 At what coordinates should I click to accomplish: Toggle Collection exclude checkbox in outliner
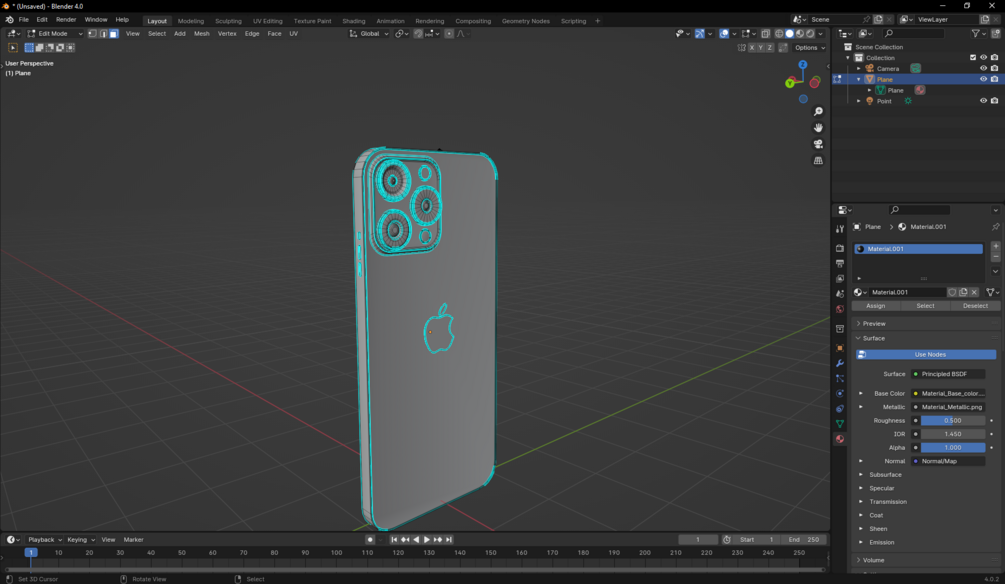pyautogui.click(x=973, y=58)
